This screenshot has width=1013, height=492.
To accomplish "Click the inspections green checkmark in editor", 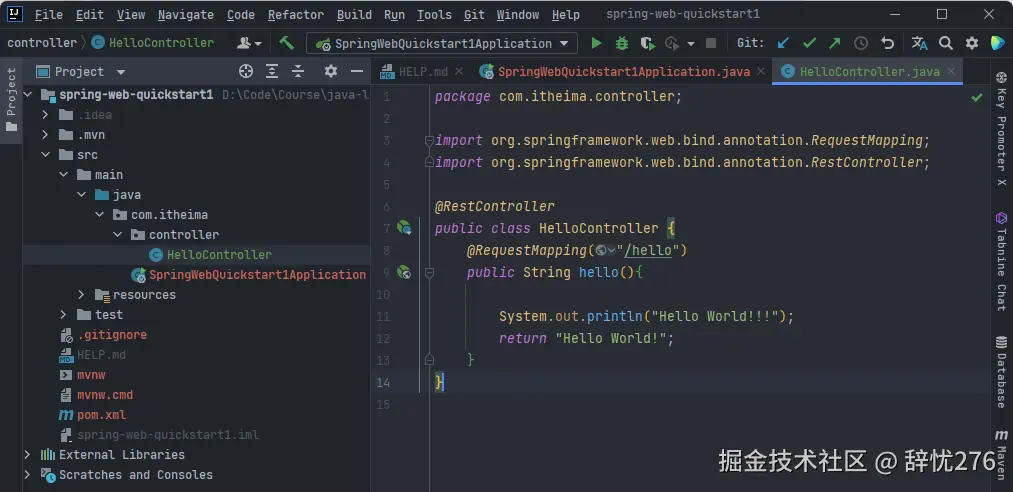I will (x=977, y=97).
